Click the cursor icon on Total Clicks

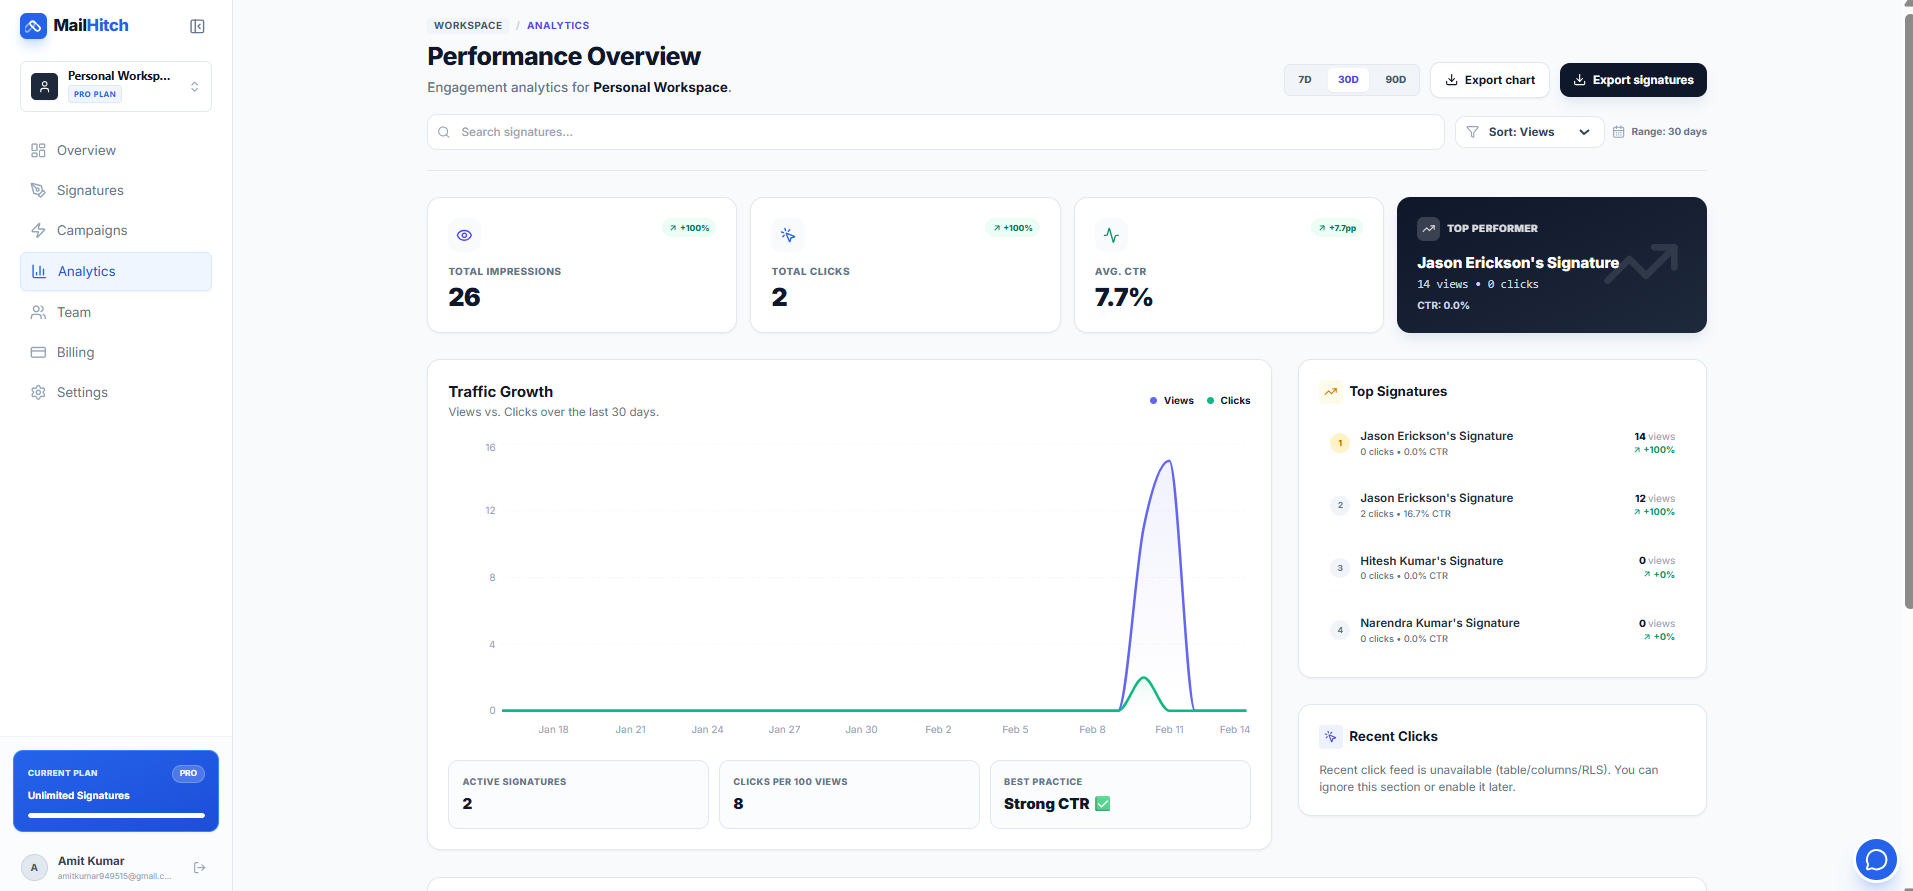tap(788, 235)
